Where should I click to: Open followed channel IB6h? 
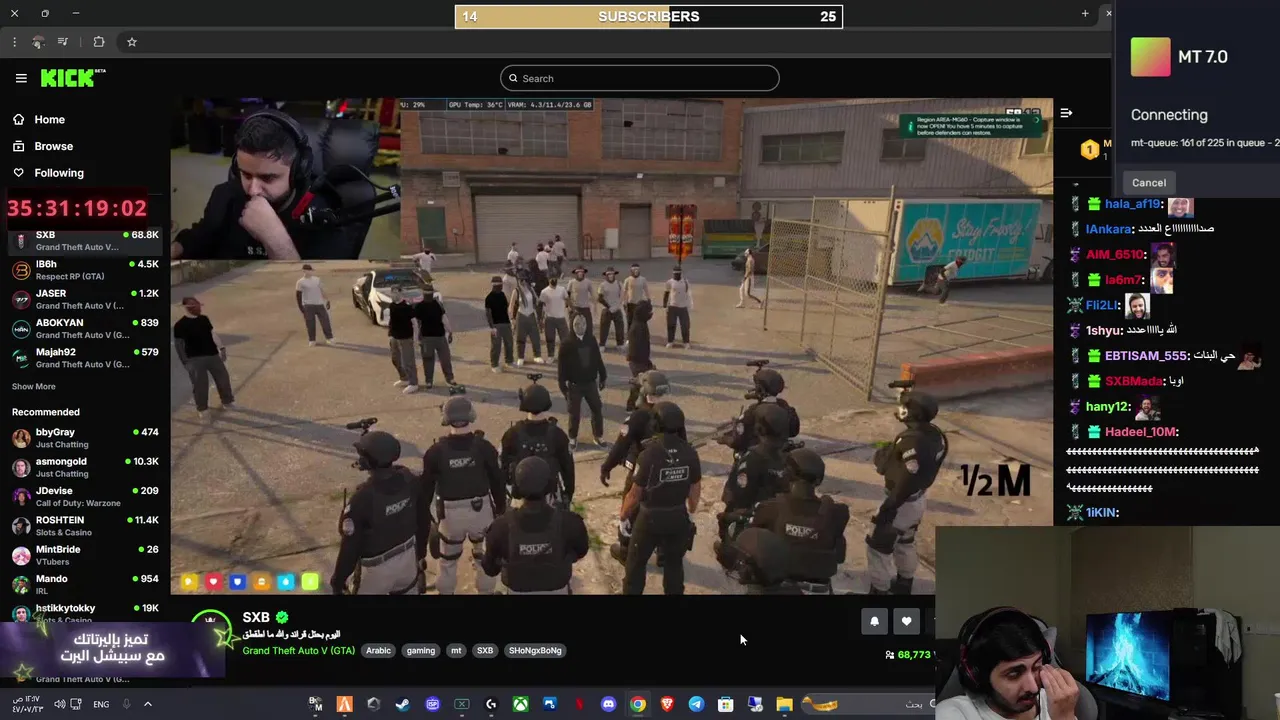click(85, 270)
